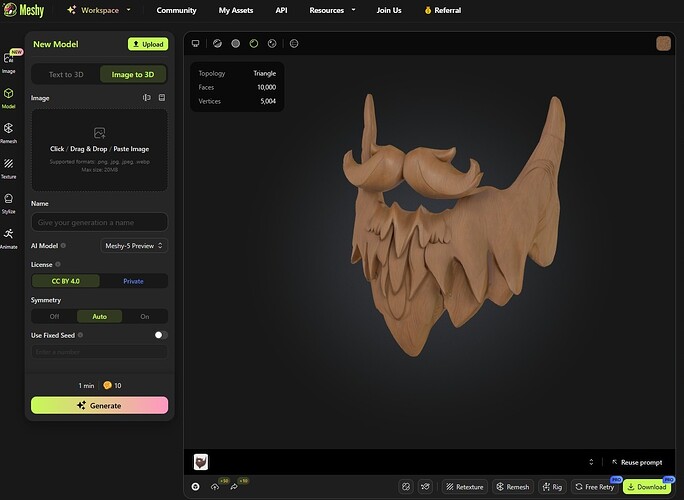Choose the Private license option
Viewport: 684px width, 500px height.
[x=133, y=281]
